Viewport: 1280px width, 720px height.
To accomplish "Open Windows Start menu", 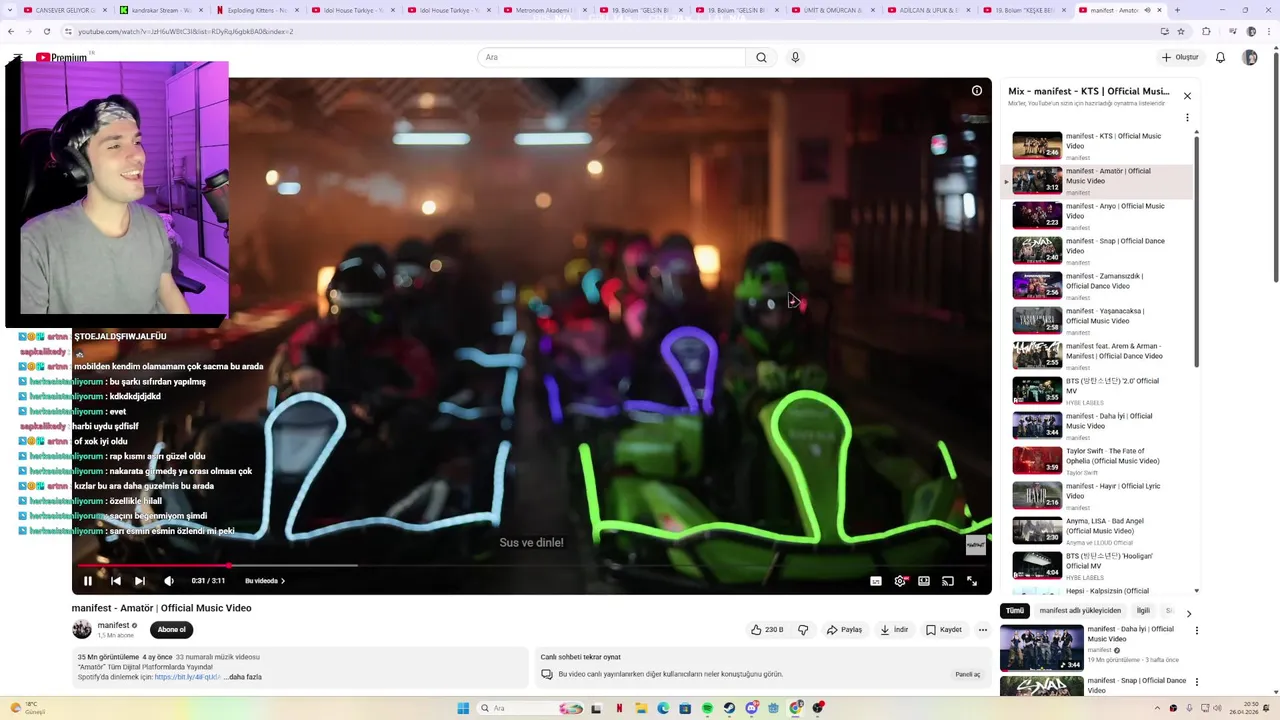I will click(463, 708).
